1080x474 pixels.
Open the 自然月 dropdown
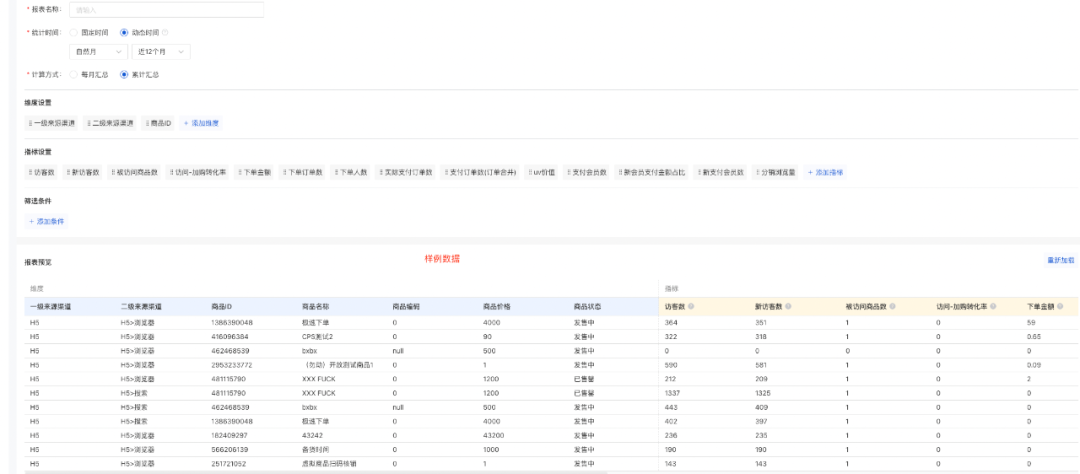tap(98, 51)
